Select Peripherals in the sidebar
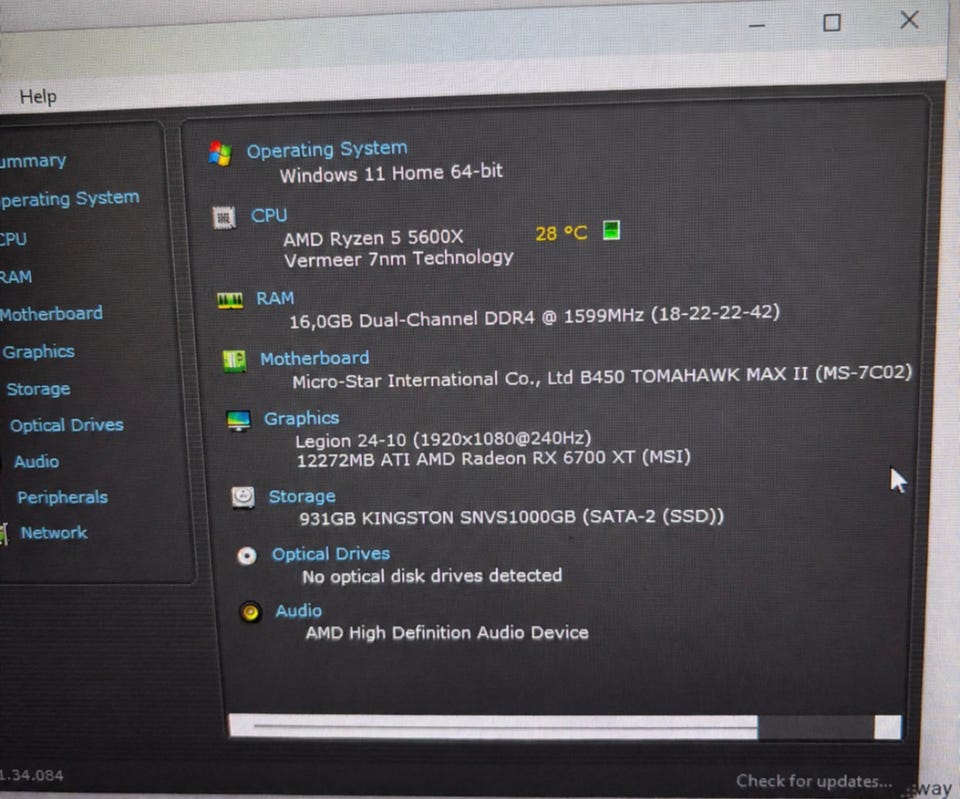This screenshot has height=799, width=960. 62,497
